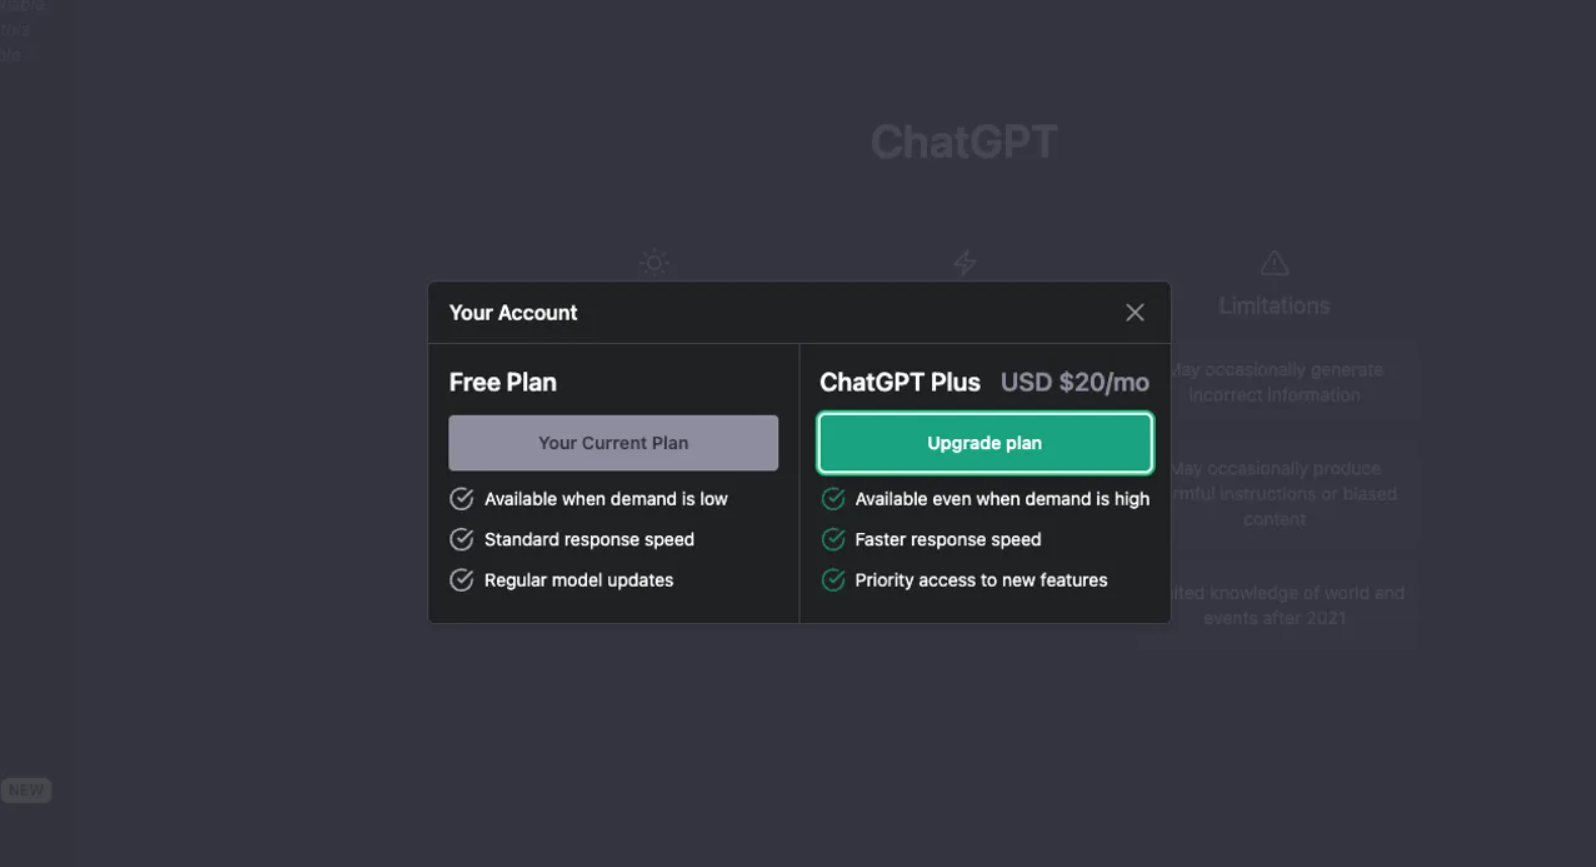Click the "Priority access to new features" text
Viewport: 1596px width, 867px height.
tap(980, 580)
